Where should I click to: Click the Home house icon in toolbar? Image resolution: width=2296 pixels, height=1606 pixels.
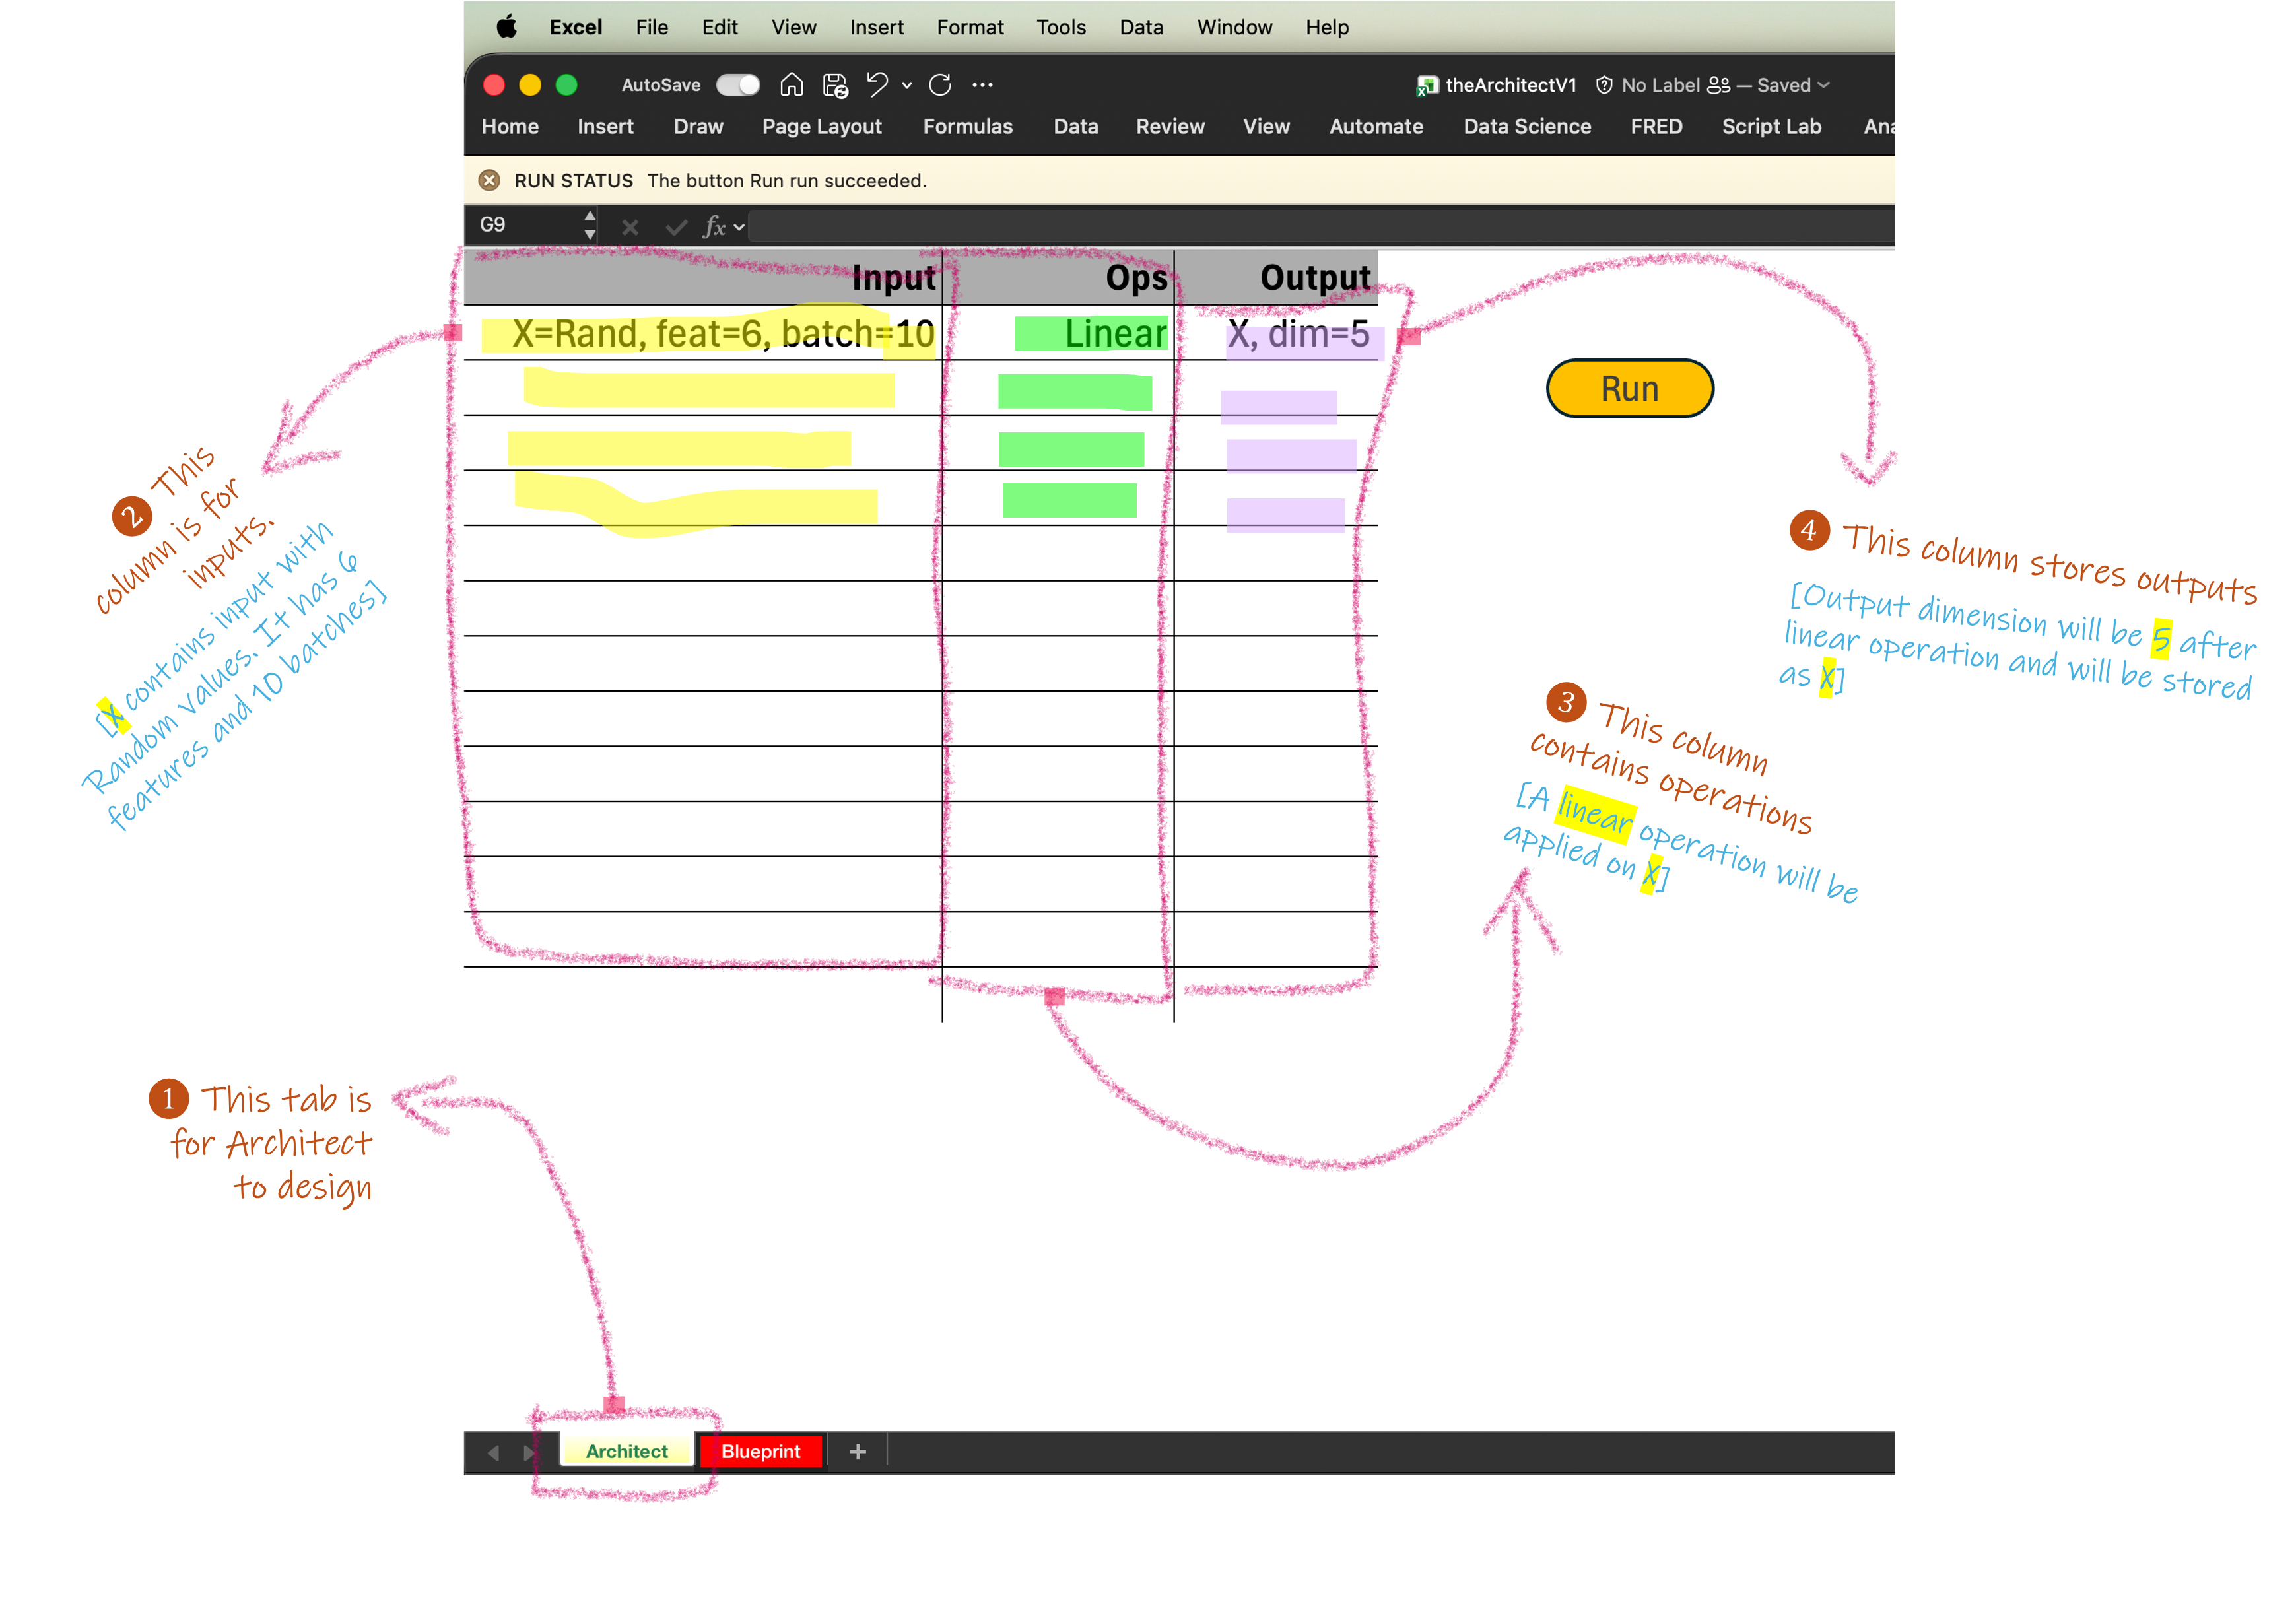tap(791, 85)
